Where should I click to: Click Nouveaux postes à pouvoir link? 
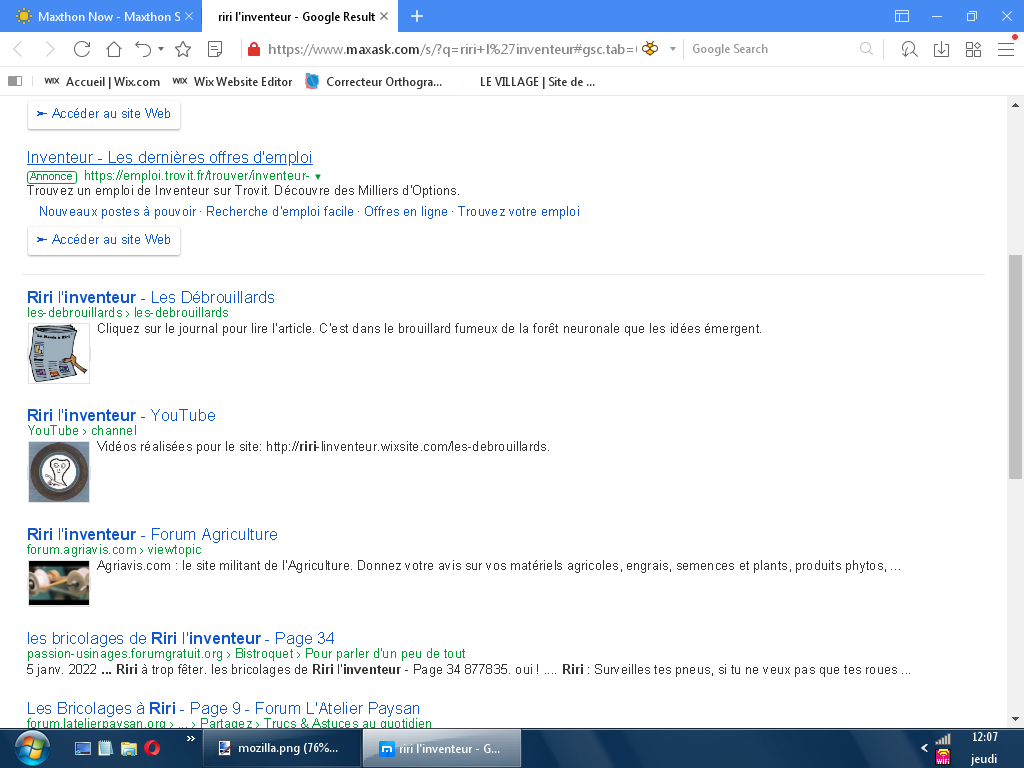[118, 212]
